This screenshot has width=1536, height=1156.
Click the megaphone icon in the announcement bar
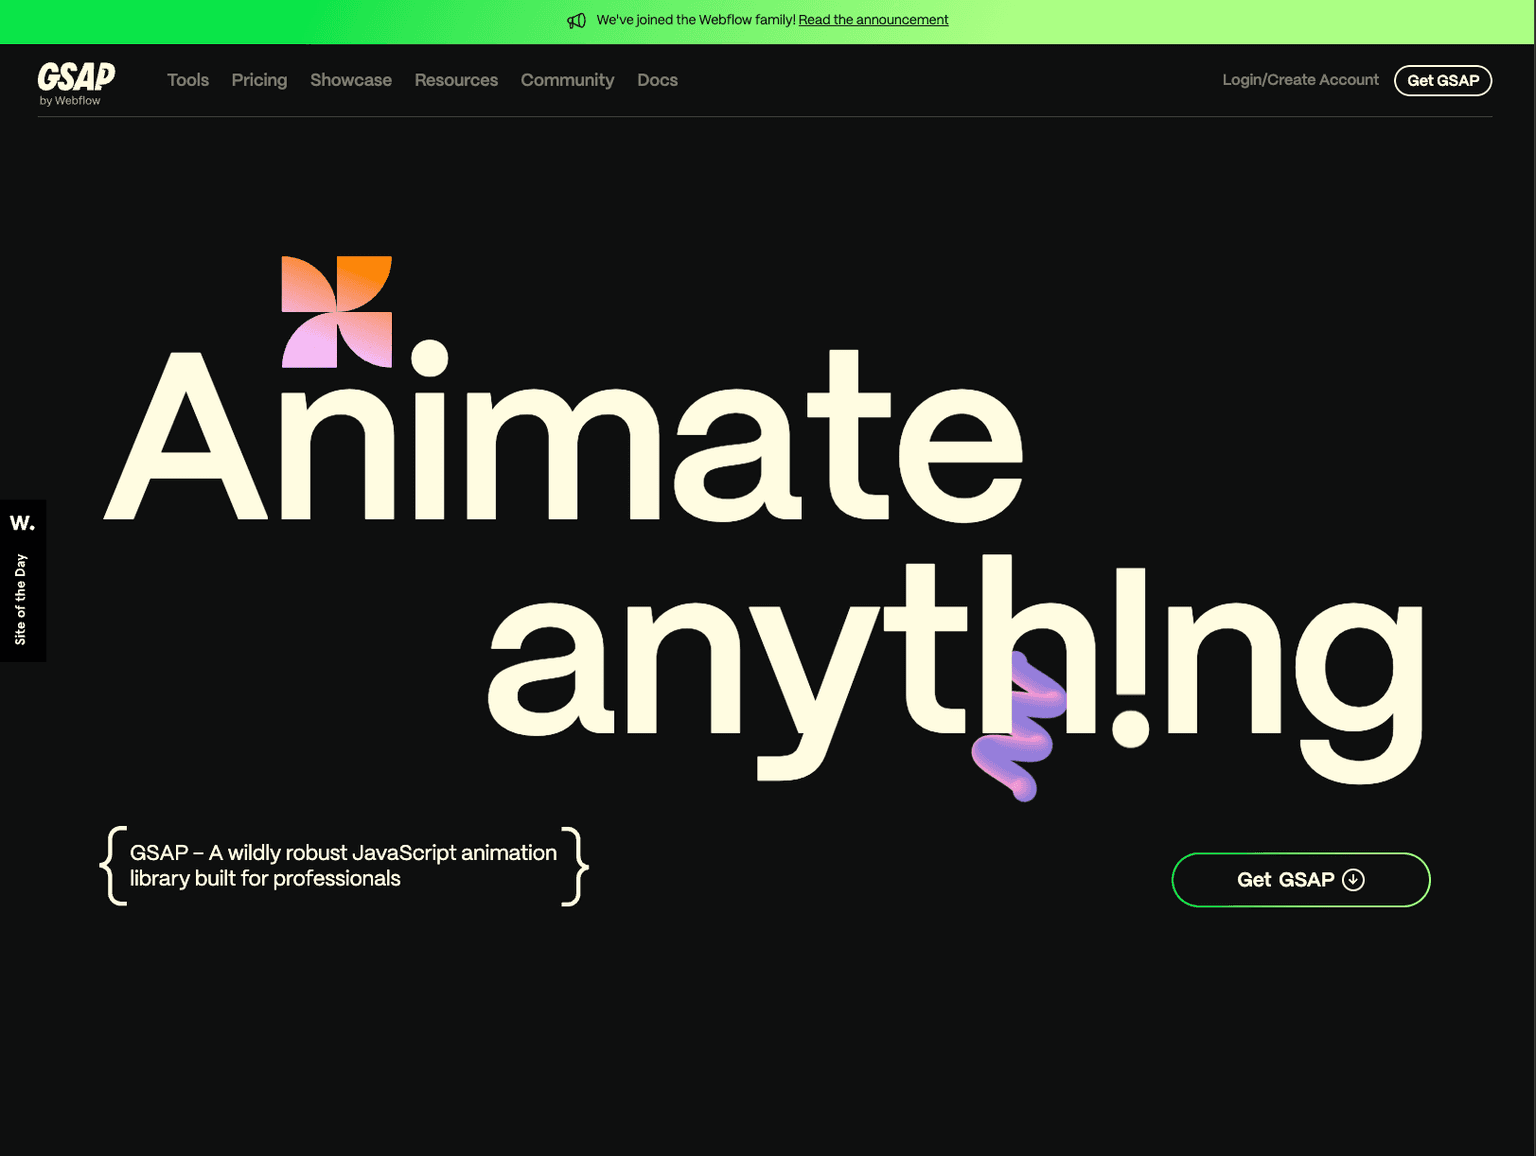[576, 21]
